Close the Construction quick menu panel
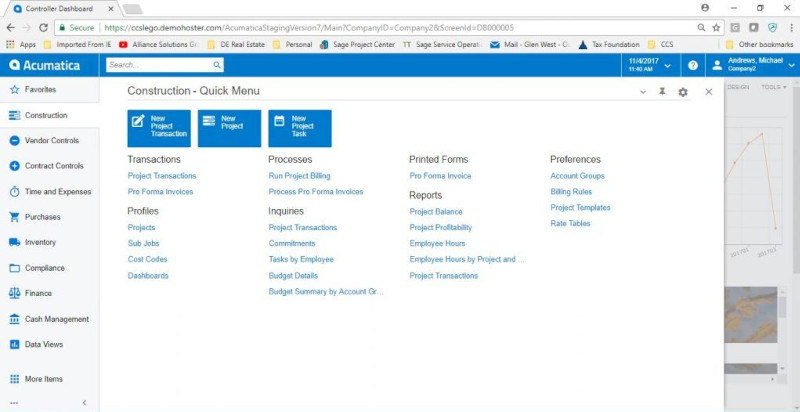 [x=708, y=92]
